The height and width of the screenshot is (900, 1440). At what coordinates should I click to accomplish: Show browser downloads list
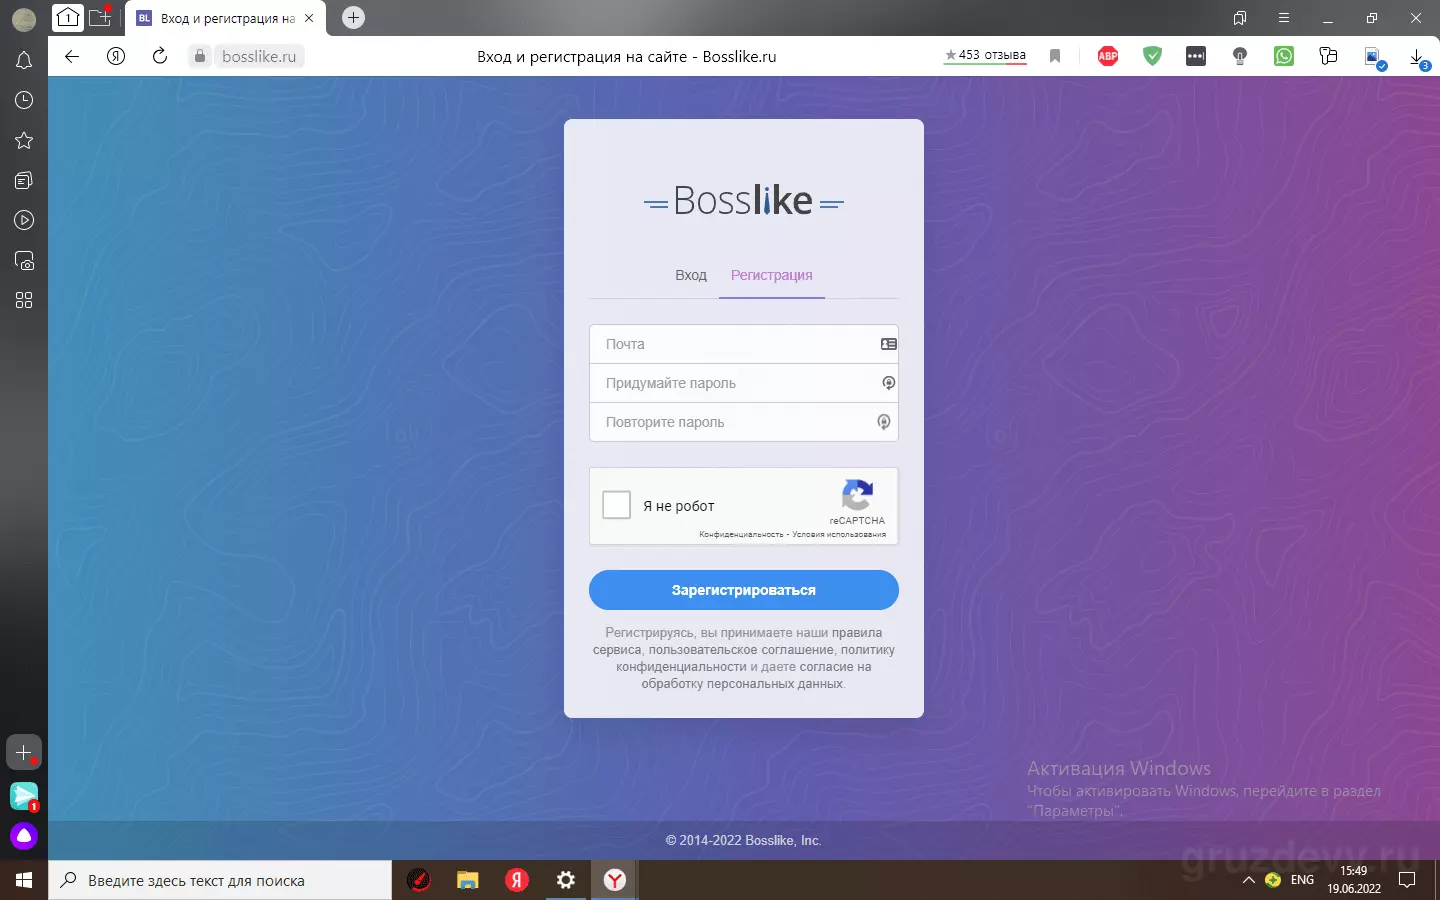pos(1419,58)
